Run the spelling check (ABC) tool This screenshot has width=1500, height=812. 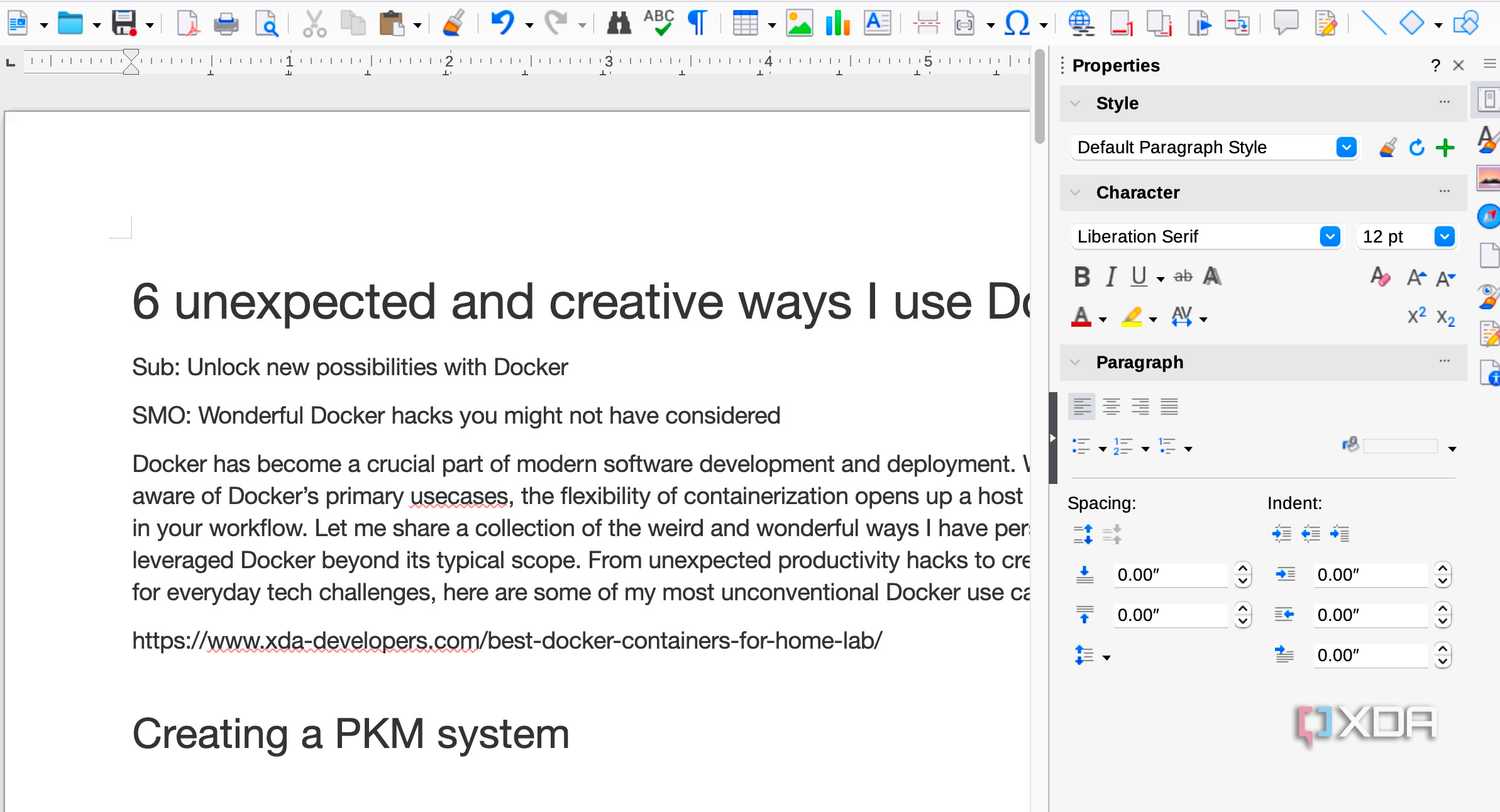pos(658,22)
